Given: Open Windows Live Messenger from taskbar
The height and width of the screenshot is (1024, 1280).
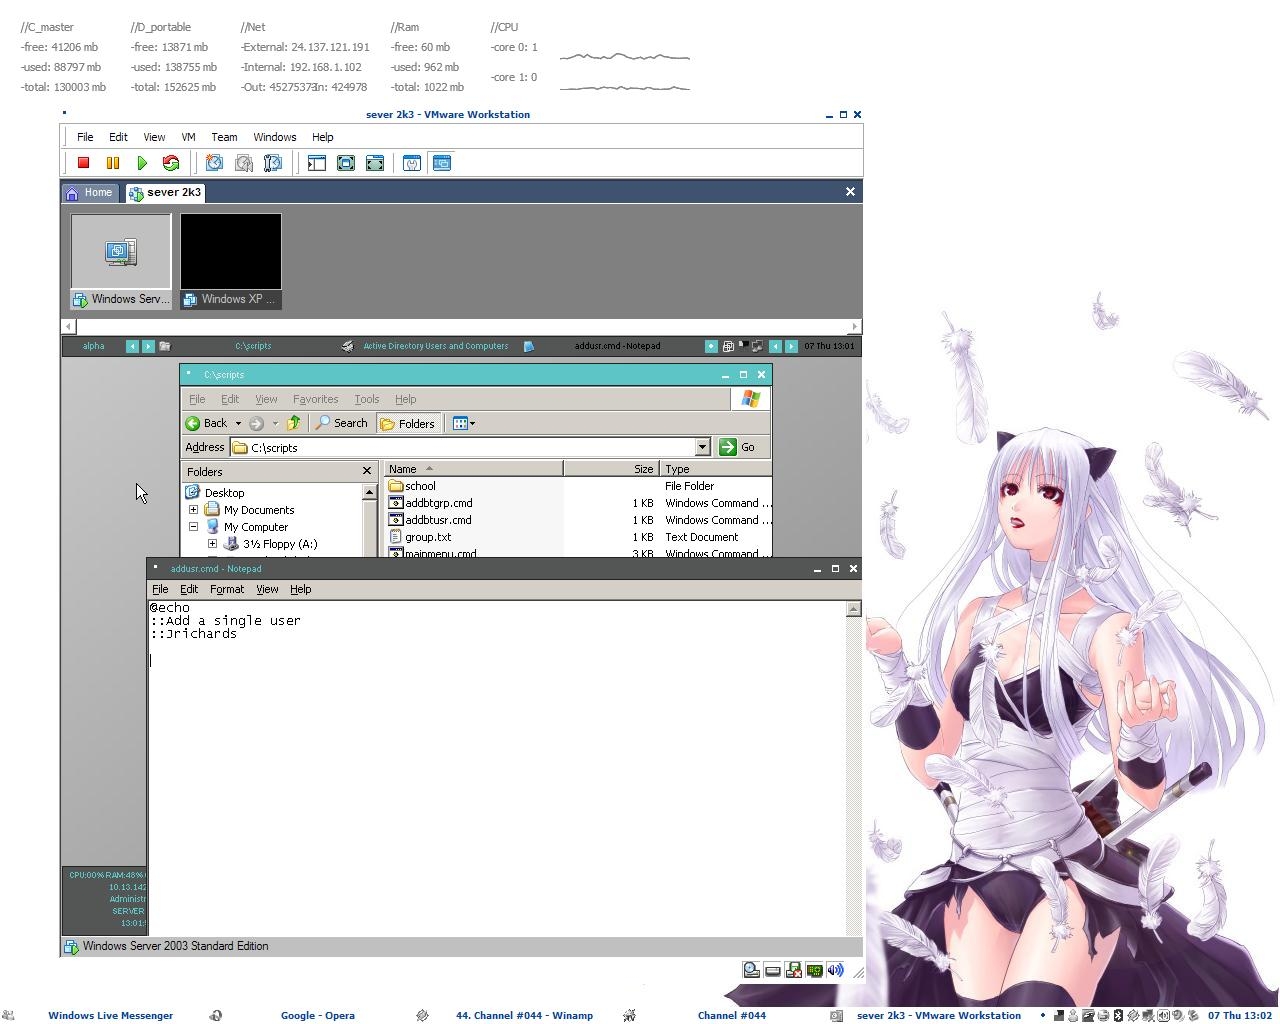Looking at the screenshot, I should (x=110, y=1015).
